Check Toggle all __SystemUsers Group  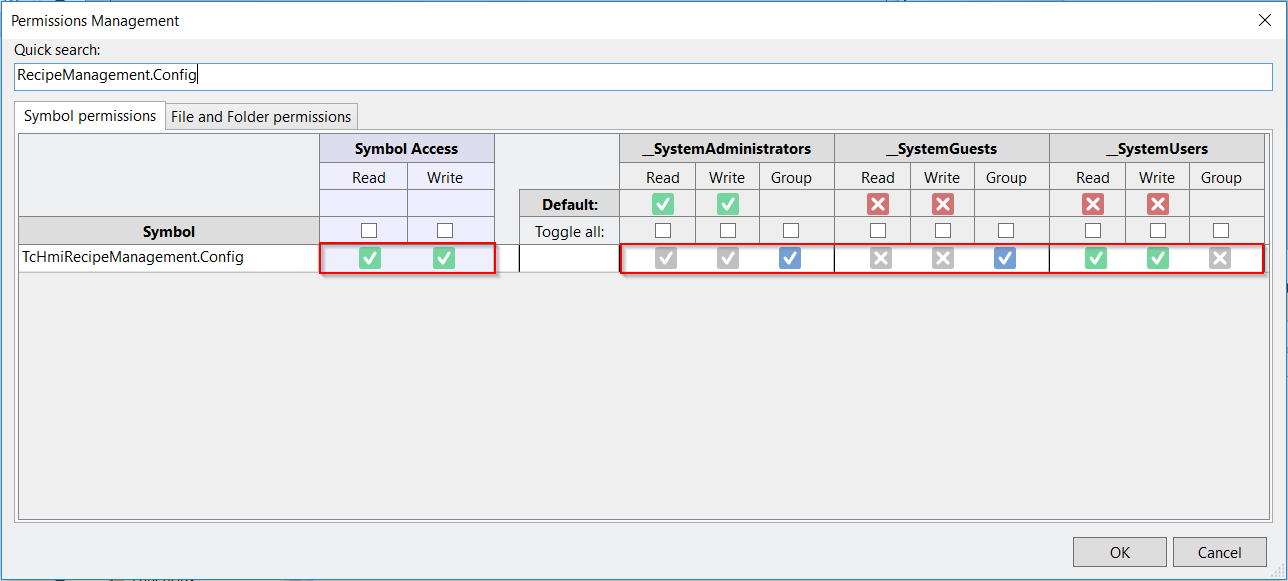(x=1221, y=231)
